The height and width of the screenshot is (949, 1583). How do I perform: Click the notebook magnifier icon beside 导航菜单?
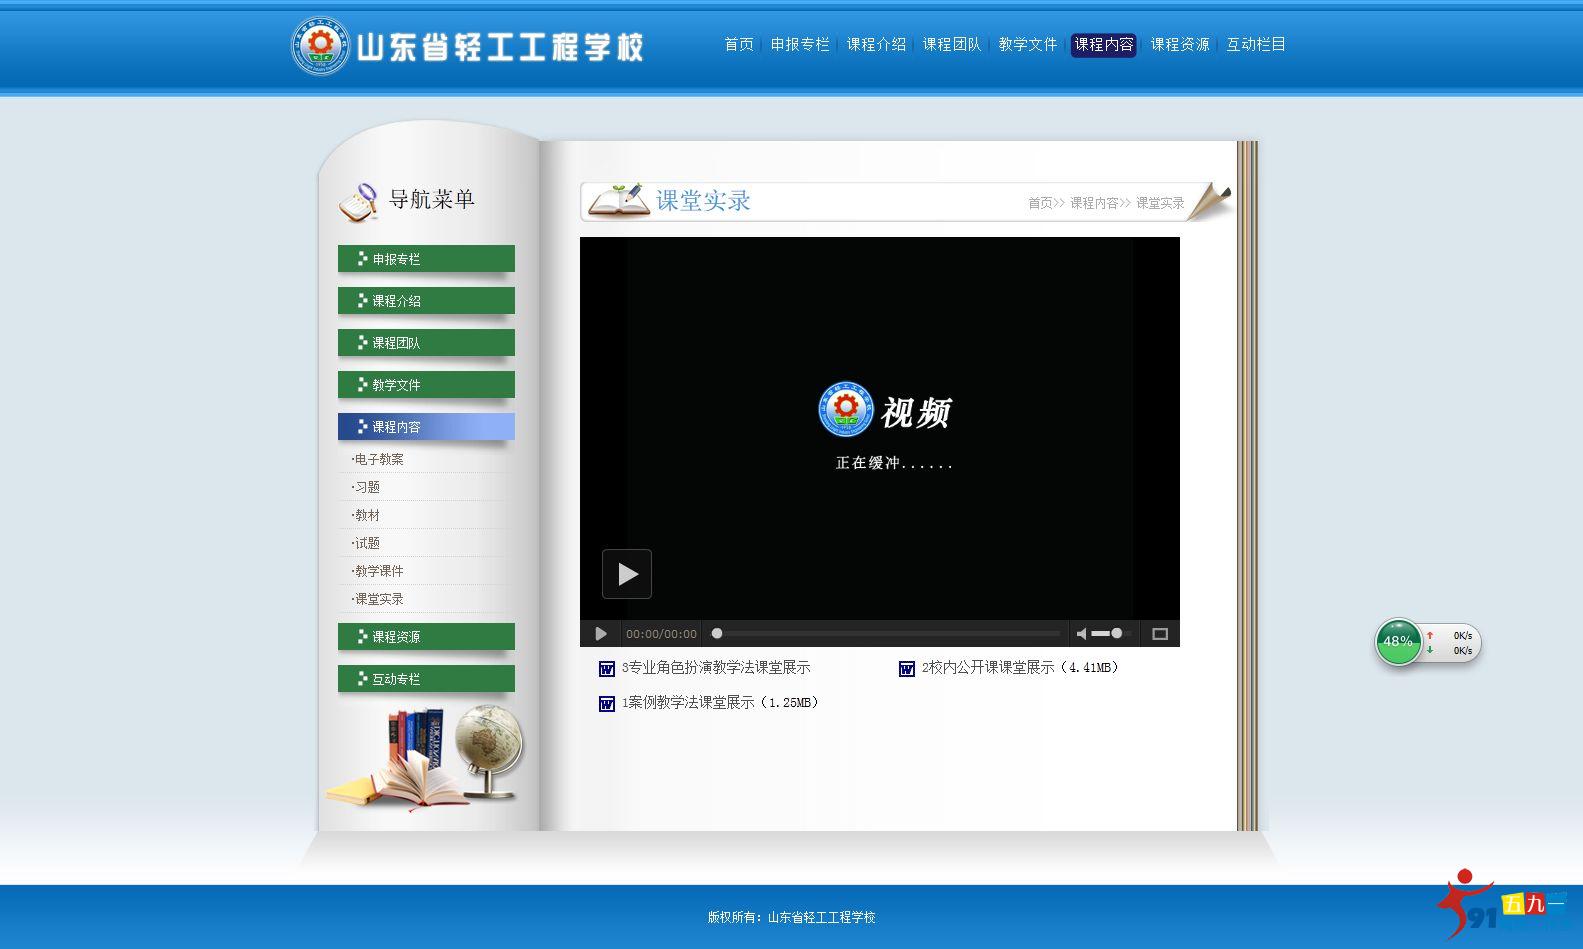(x=358, y=201)
